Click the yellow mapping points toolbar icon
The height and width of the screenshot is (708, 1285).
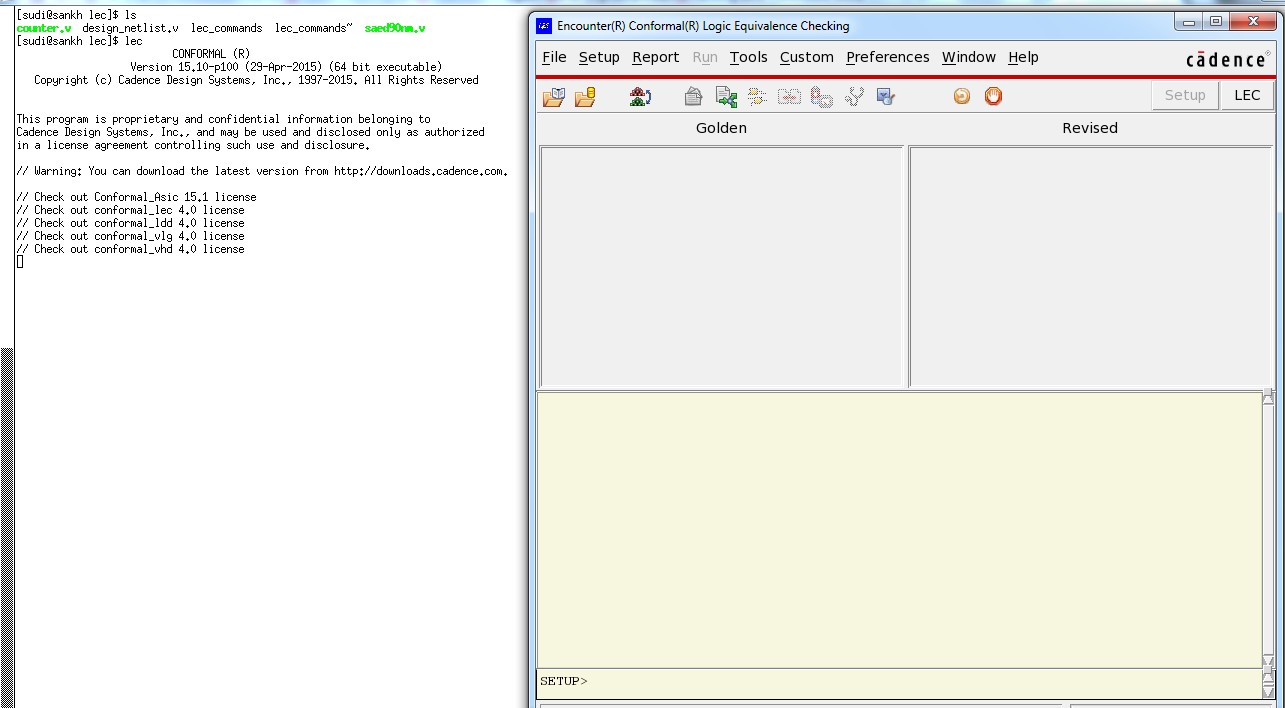pos(757,97)
